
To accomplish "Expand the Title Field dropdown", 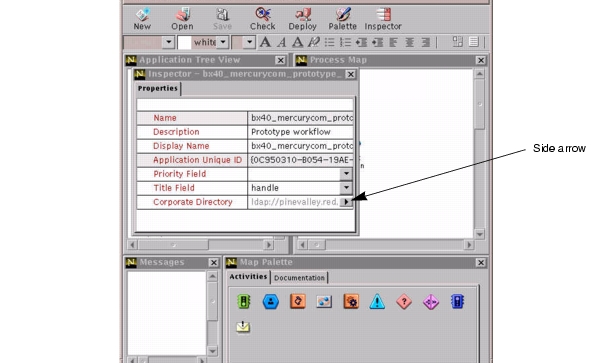I will 346,188.
